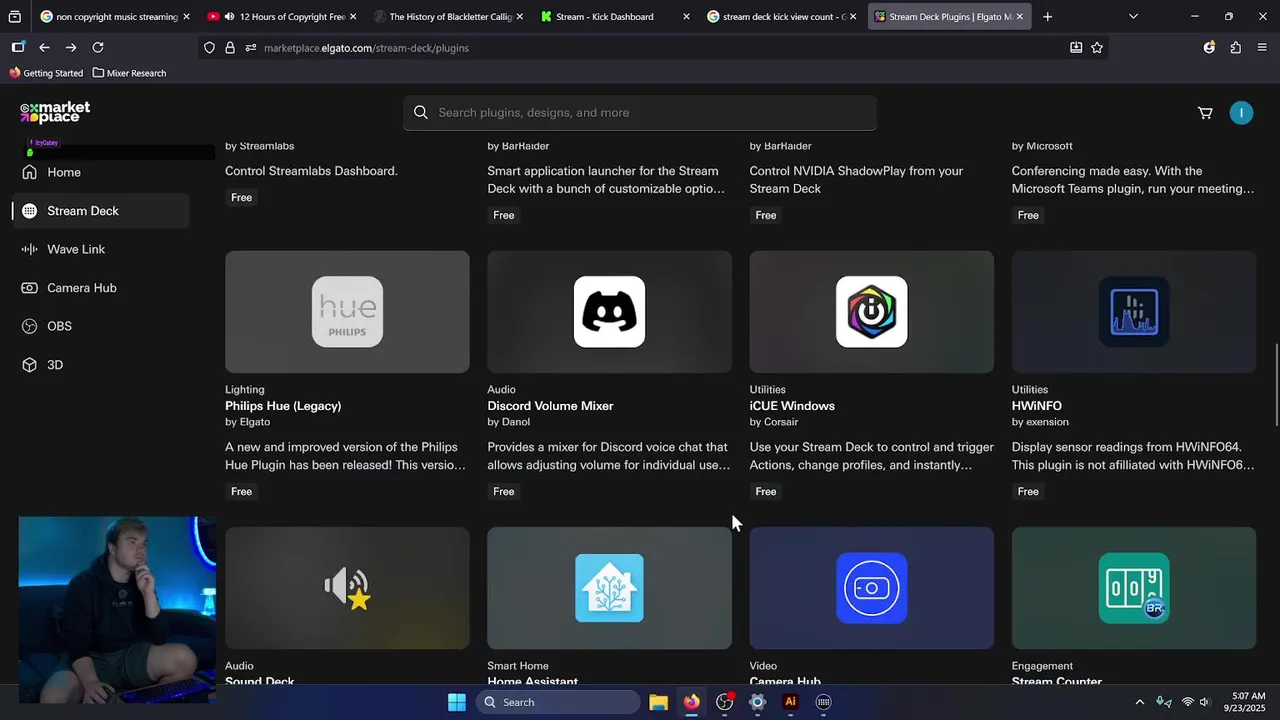Open the shopping cart icon
The height and width of the screenshot is (720, 1280).
click(x=1205, y=113)
